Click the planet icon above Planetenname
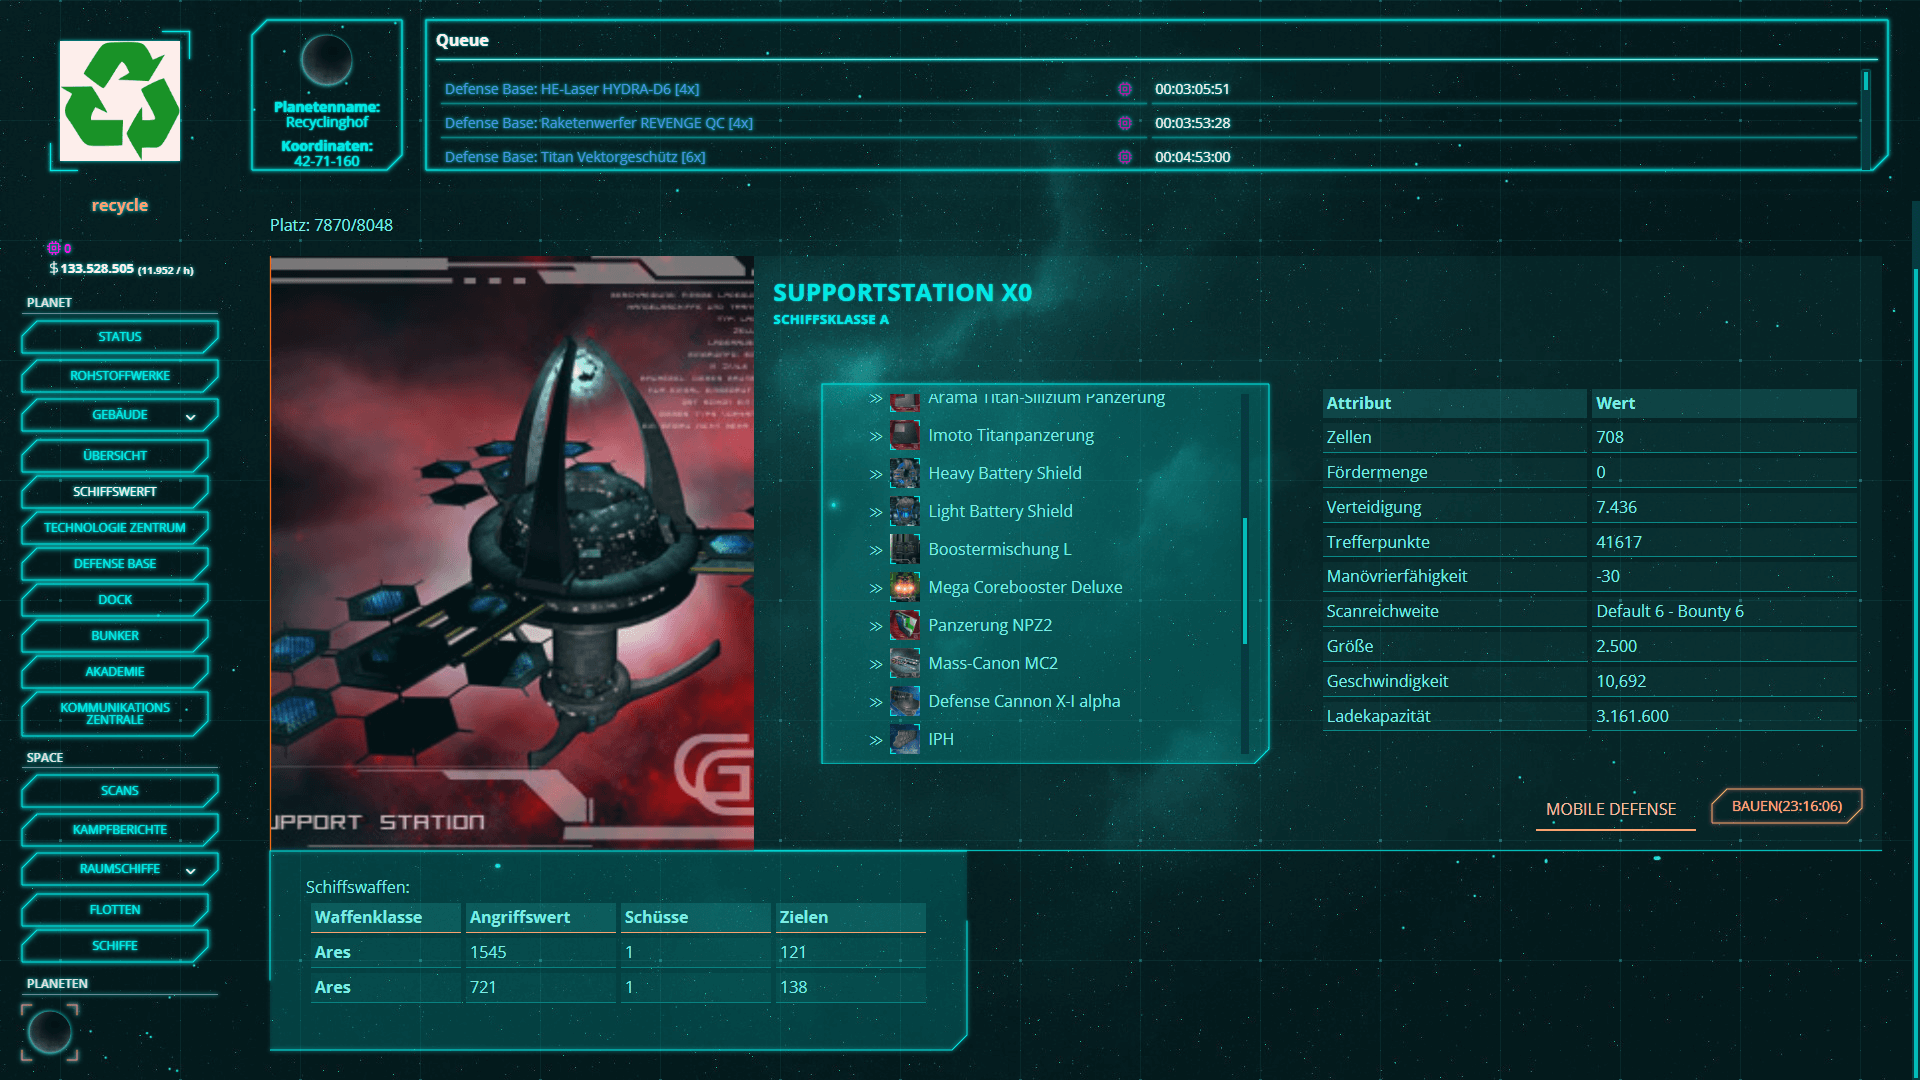 pos(327,60)
